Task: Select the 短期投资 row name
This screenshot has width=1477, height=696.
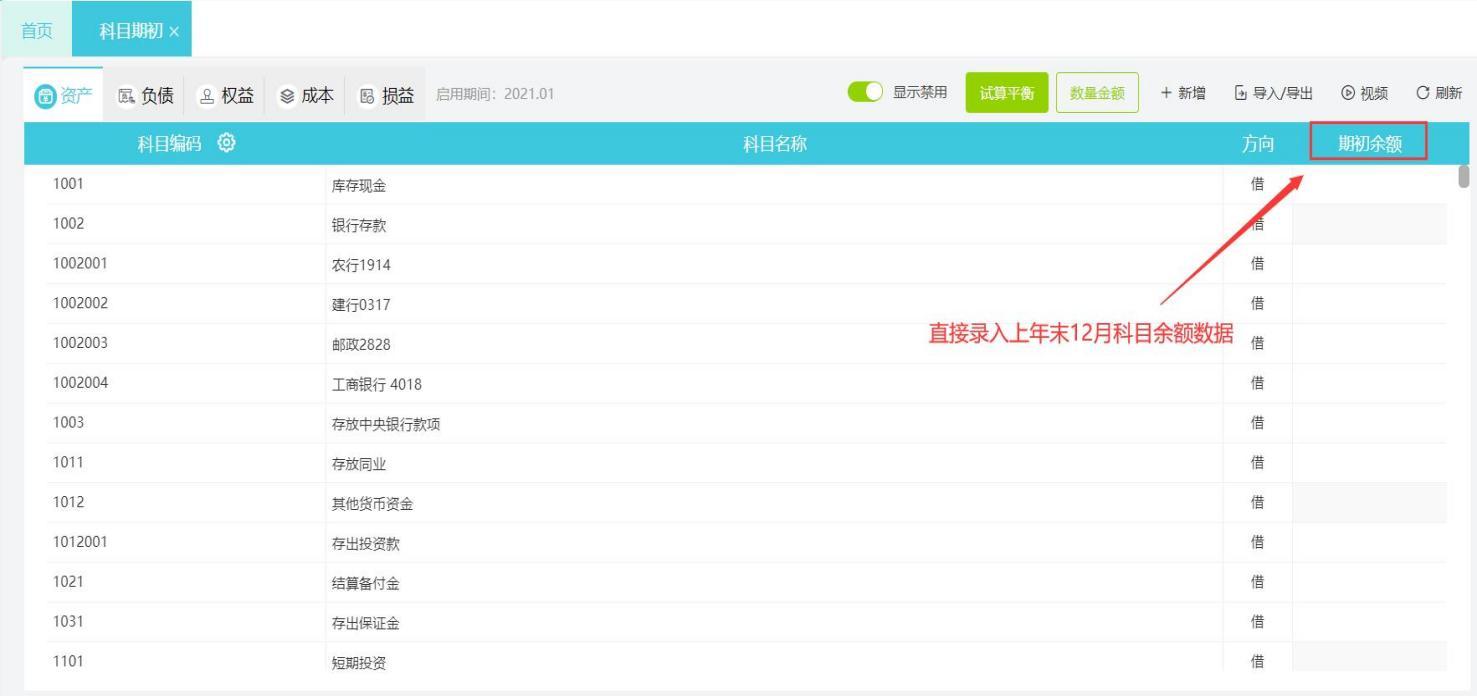Action: pyautogui.click(x=358, y=662)
